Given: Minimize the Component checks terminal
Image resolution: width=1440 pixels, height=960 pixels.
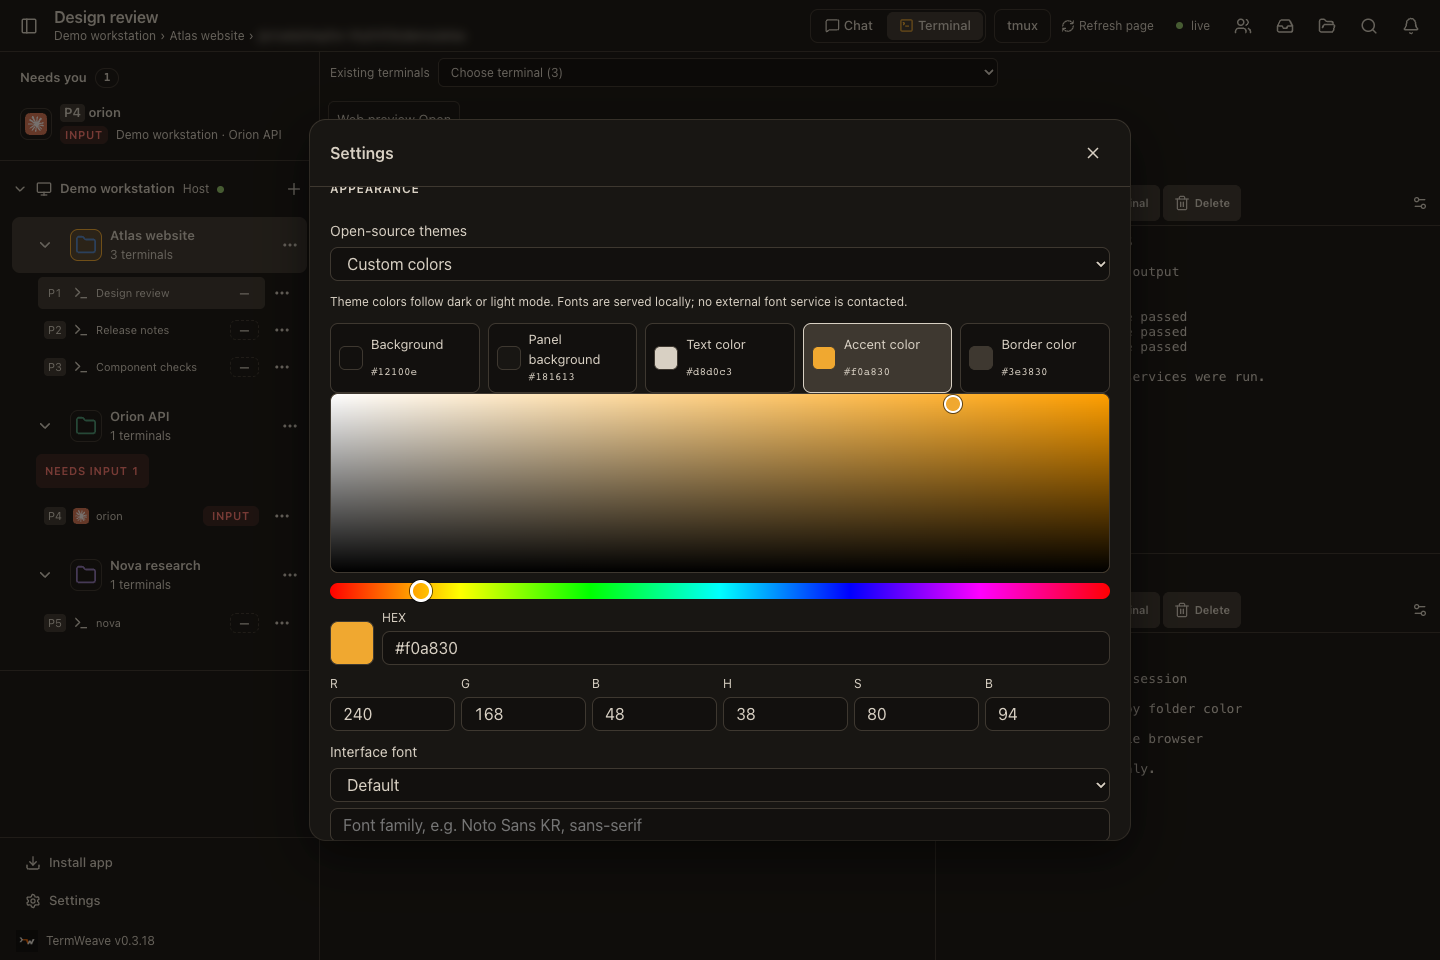Looking at the screenshot, I should pyautogui.click(x=244, y=367).
